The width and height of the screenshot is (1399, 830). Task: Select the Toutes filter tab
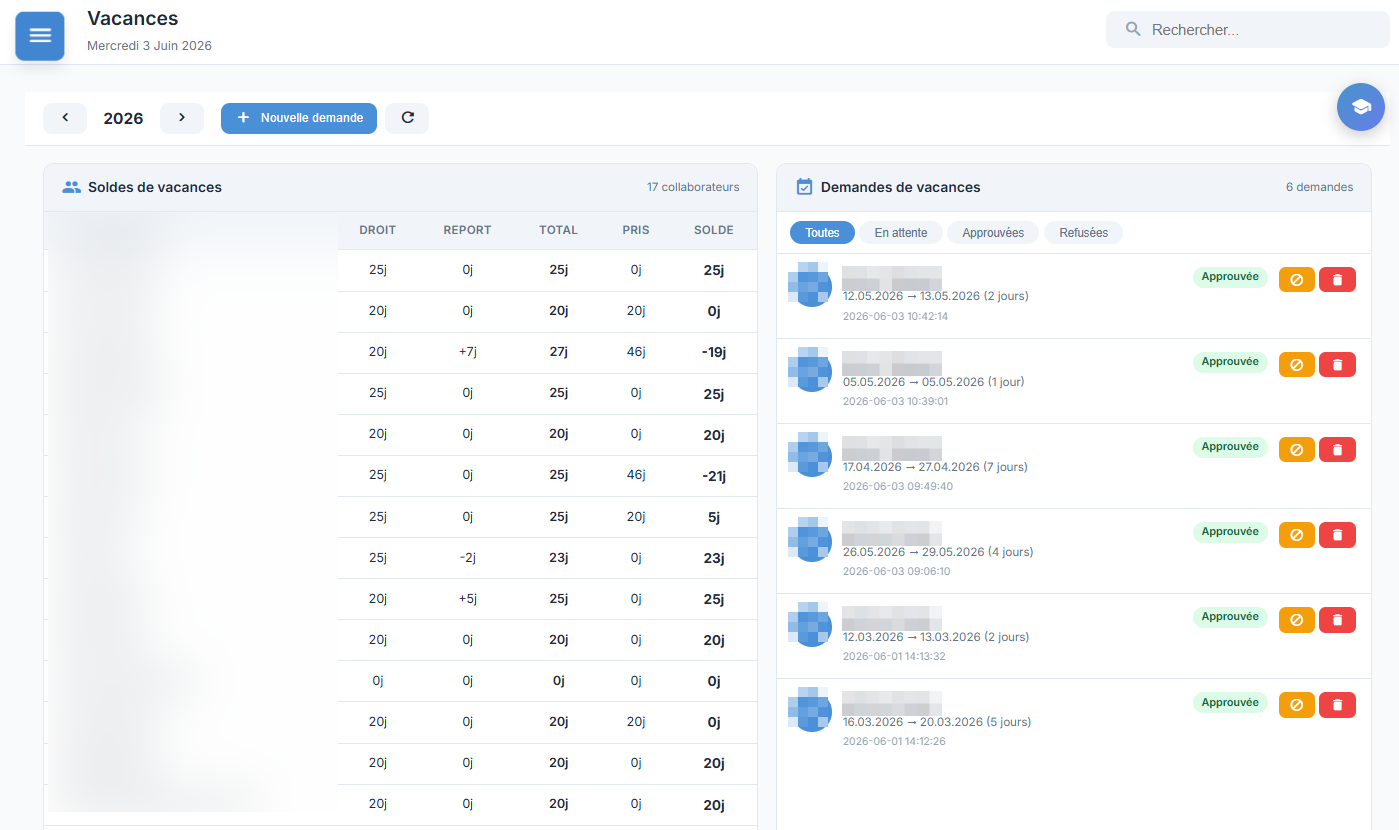[x=822, y=233]
